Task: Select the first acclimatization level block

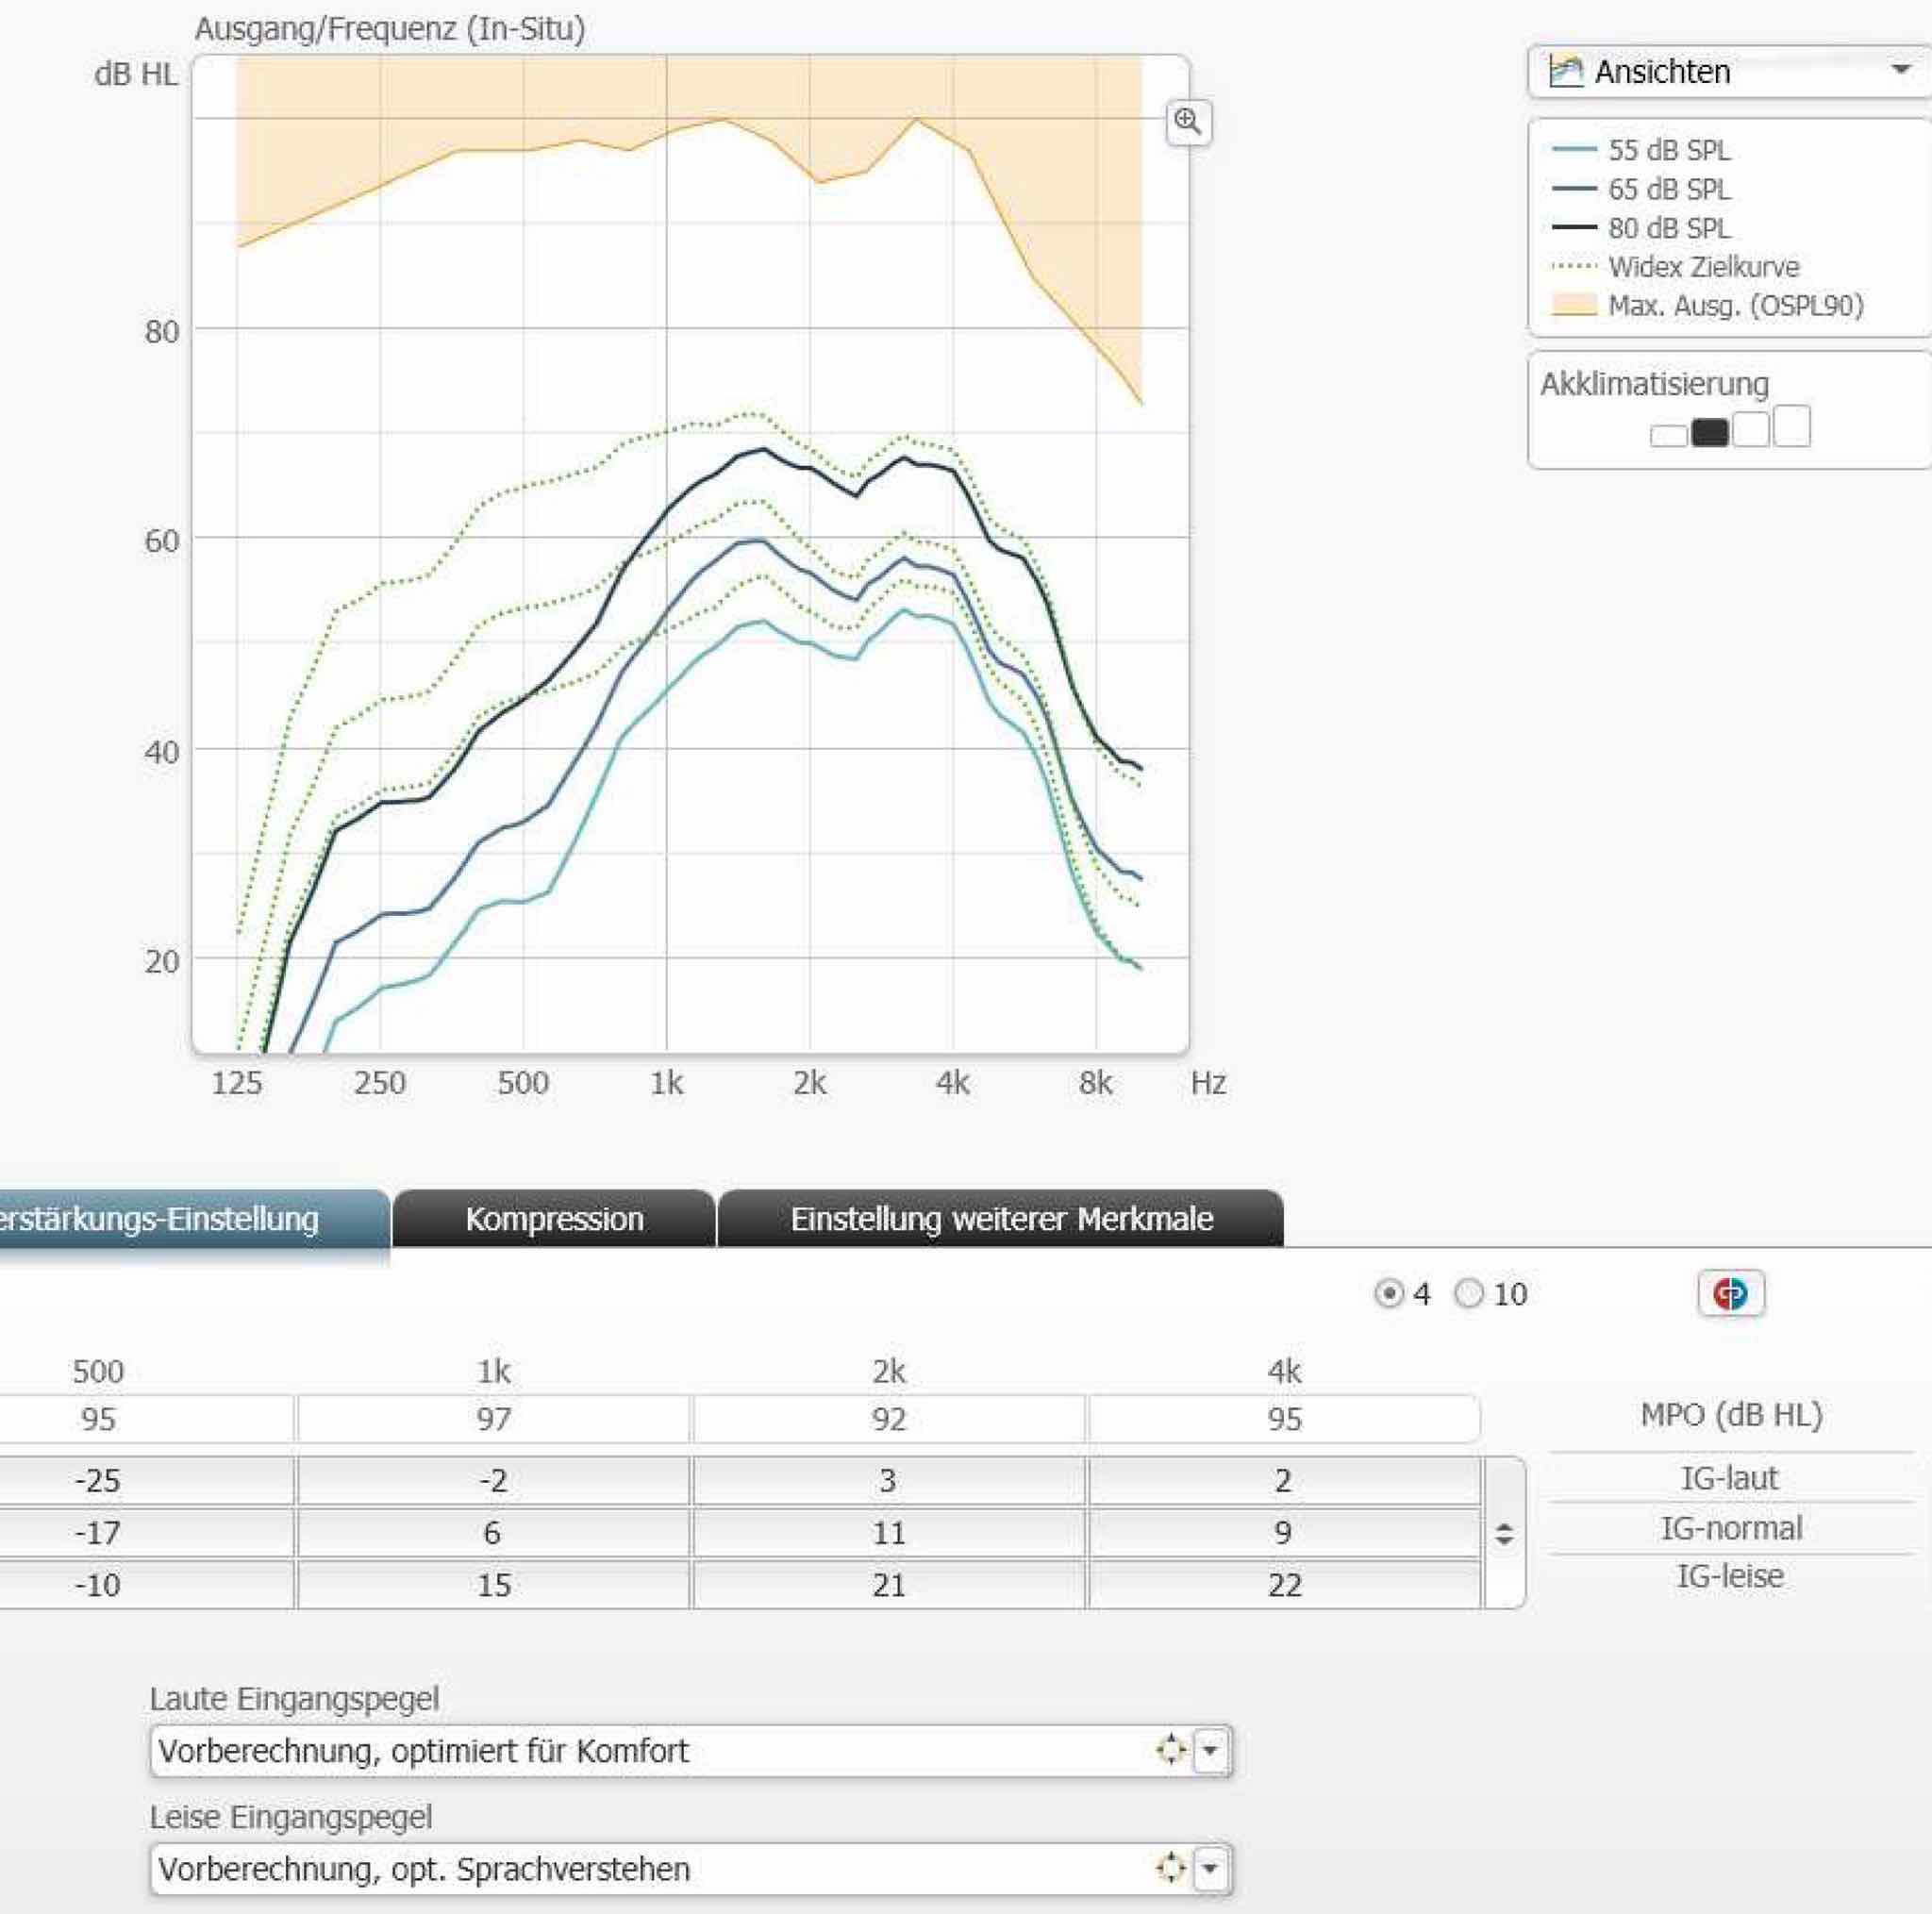Action: click(1668, 435)
